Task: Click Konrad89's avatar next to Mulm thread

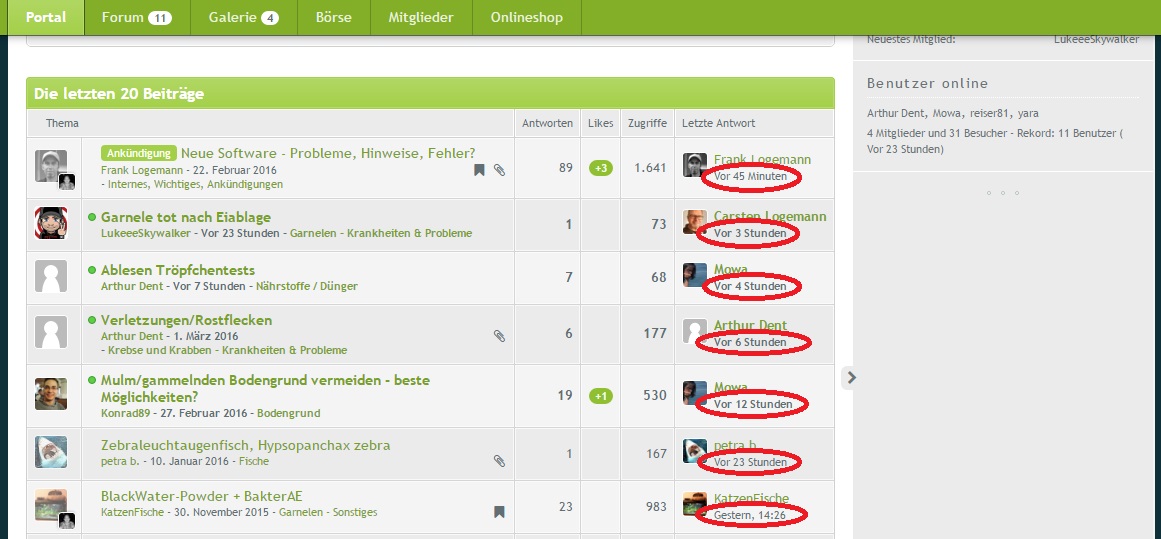Action: [x=51, y=394]
